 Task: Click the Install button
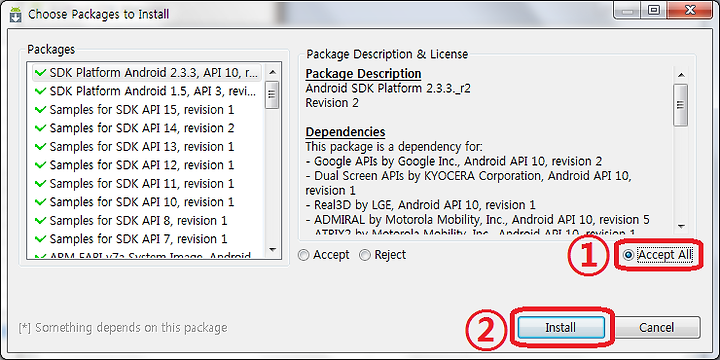561,328
